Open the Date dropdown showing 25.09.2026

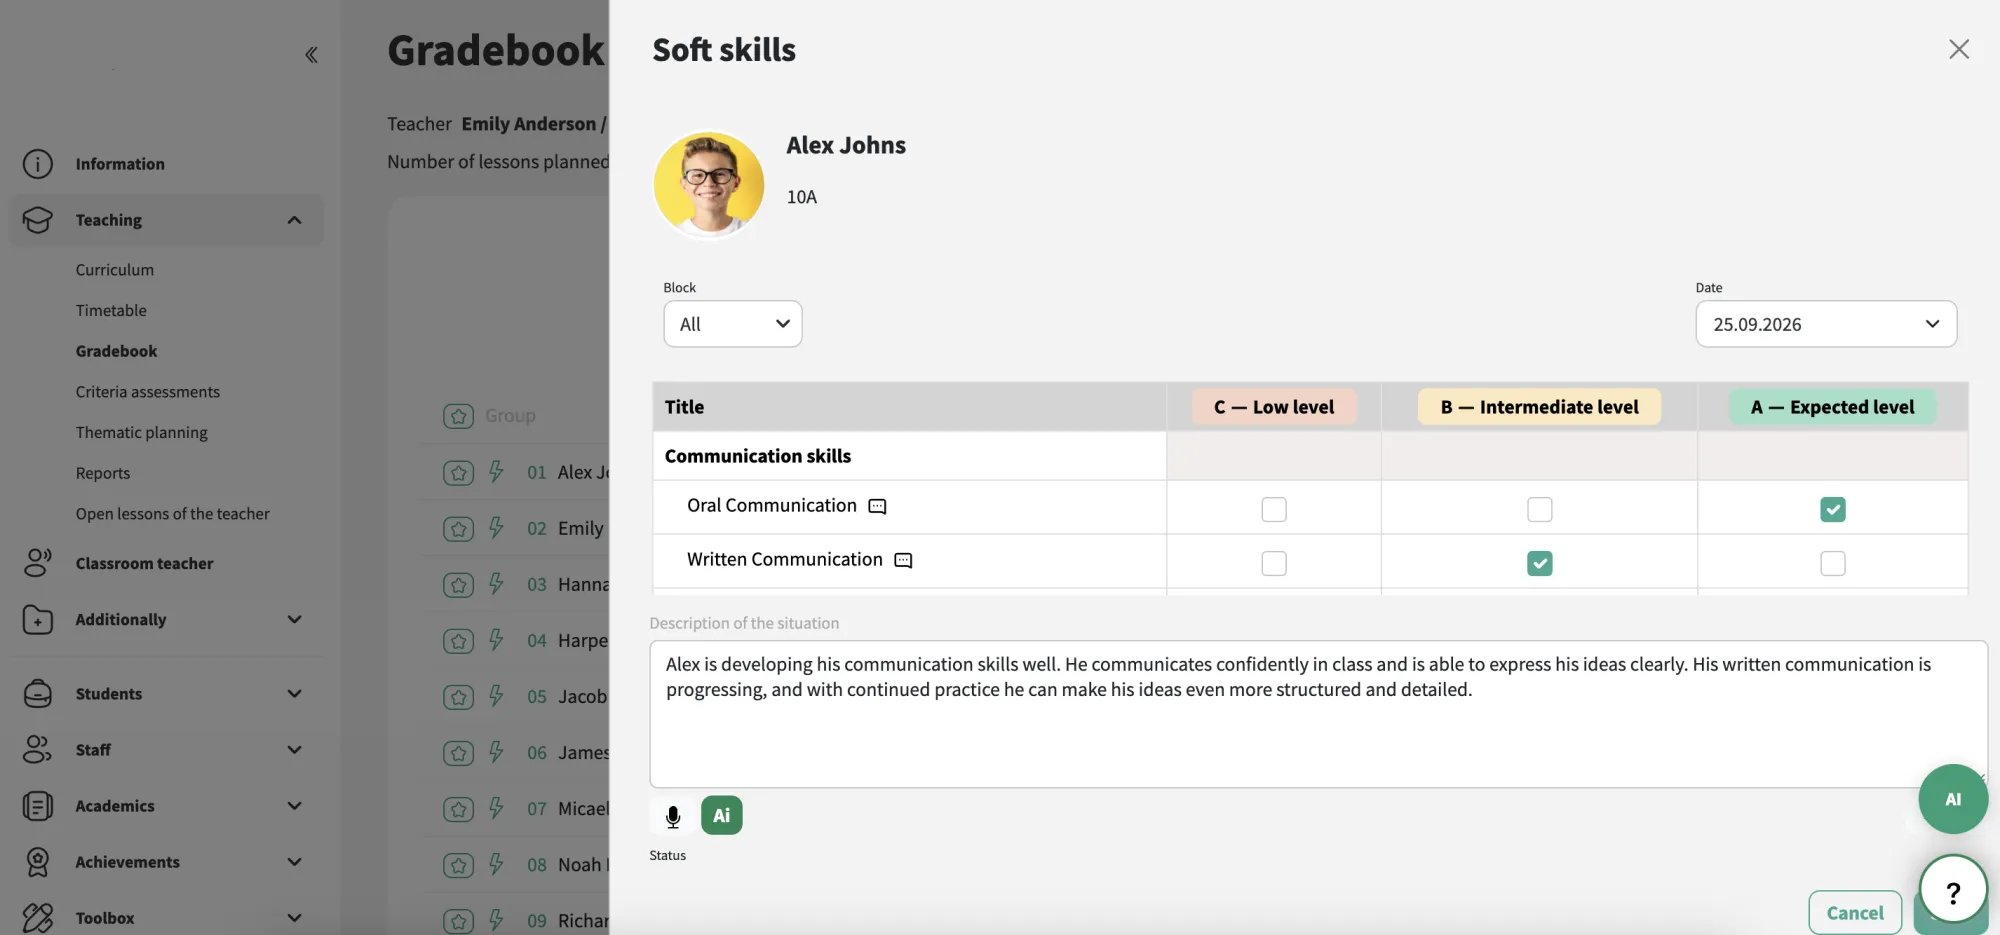coord(1826,324)
